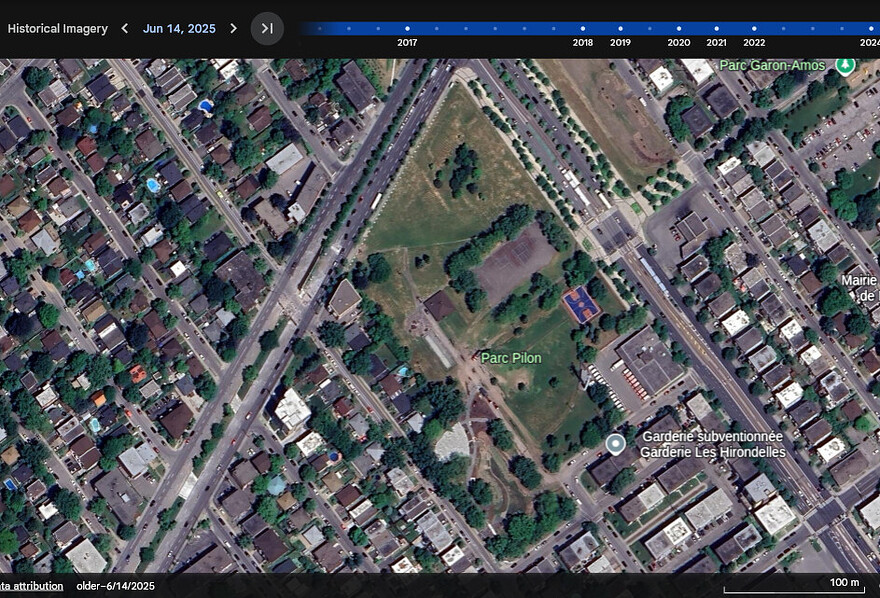Open the data attribution link

point(31,586)
